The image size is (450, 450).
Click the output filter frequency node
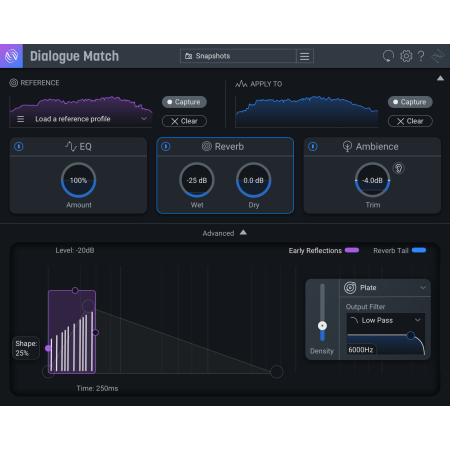click(x=411, y=335)
